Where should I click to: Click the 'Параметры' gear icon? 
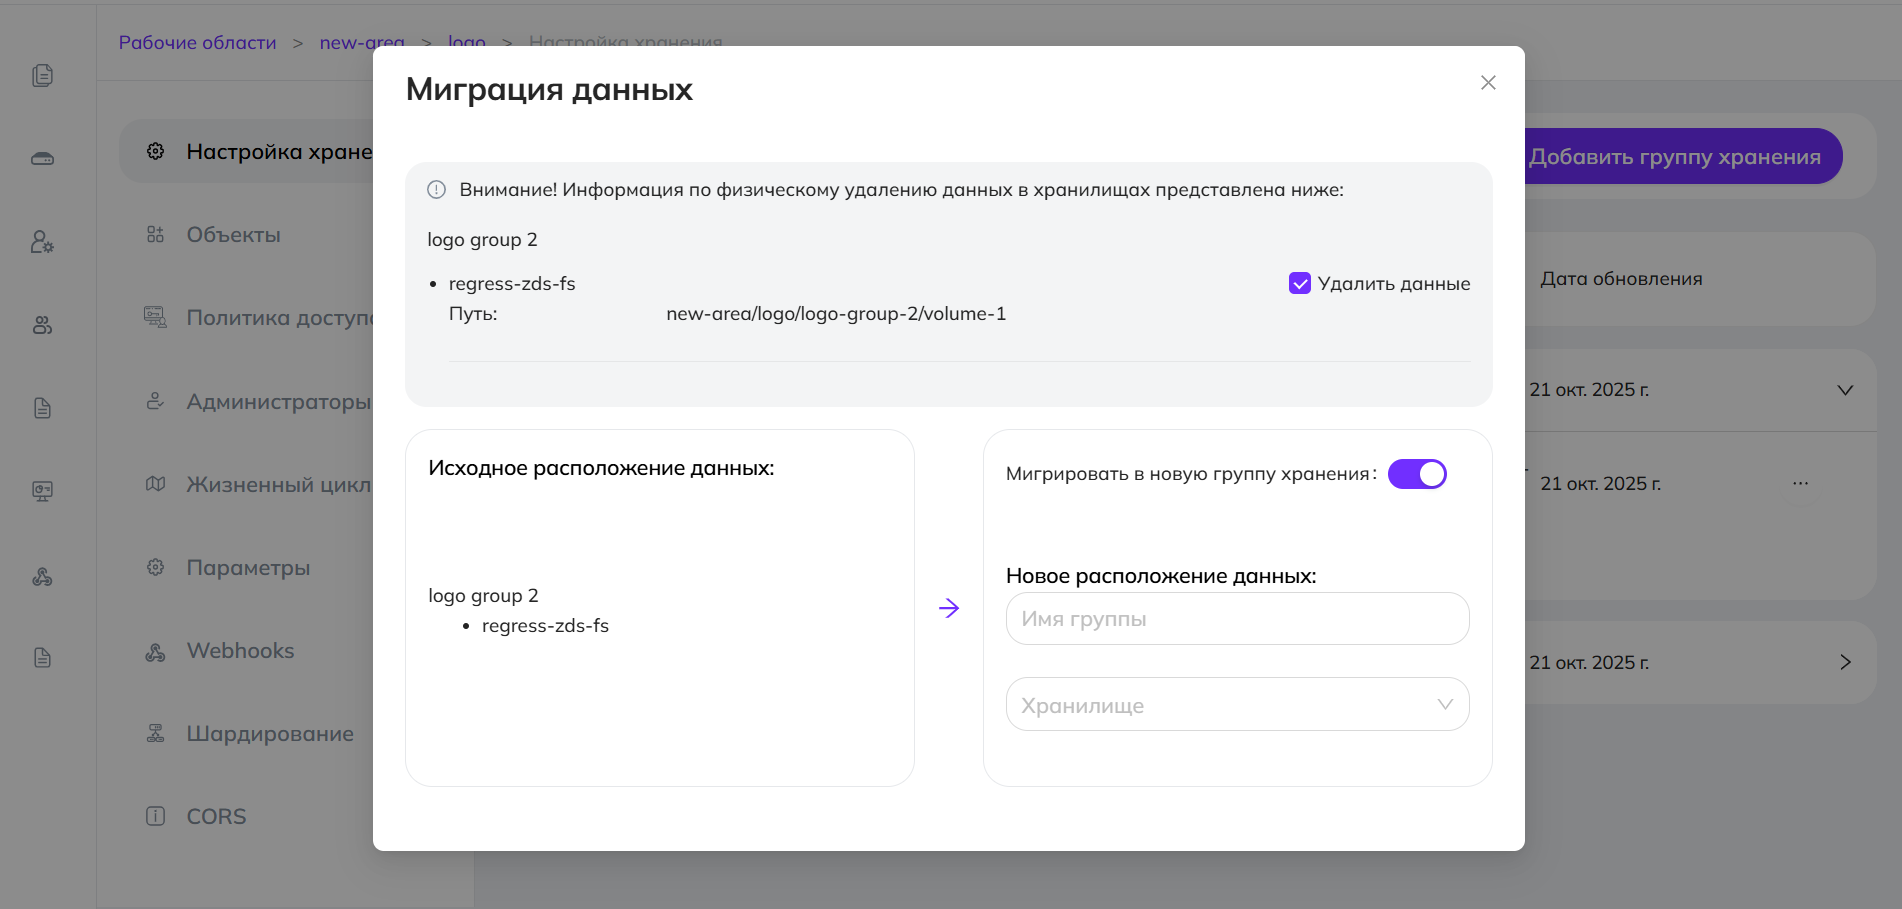tap(156, 567)
